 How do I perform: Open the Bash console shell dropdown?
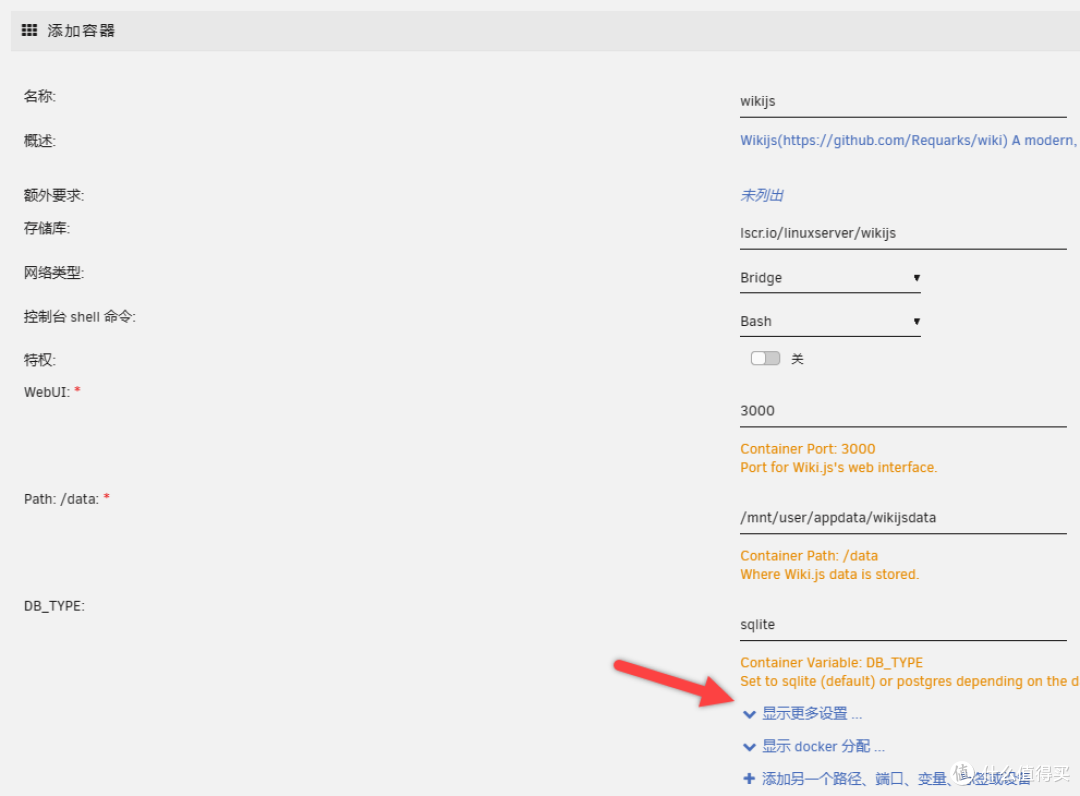pyautogui.click(x=830, y=322)
